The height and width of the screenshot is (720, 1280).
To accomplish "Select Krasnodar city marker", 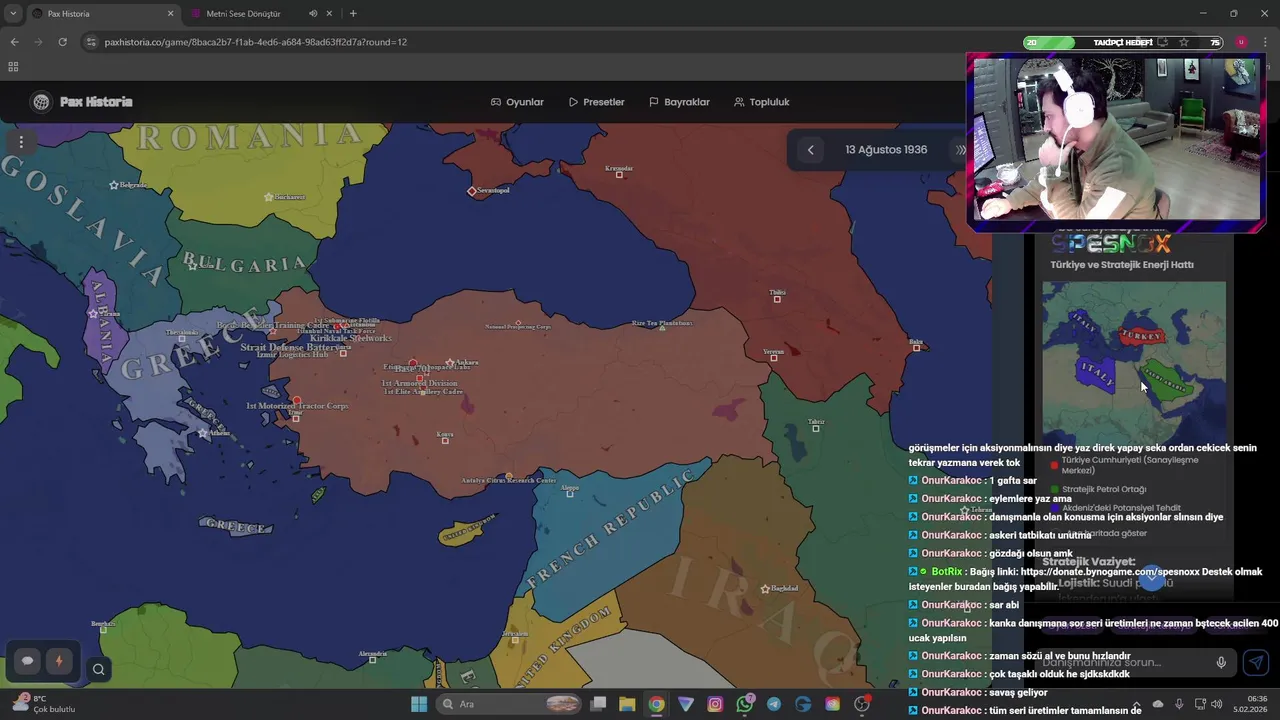I will pyautogui.click(x=619, y=175).
